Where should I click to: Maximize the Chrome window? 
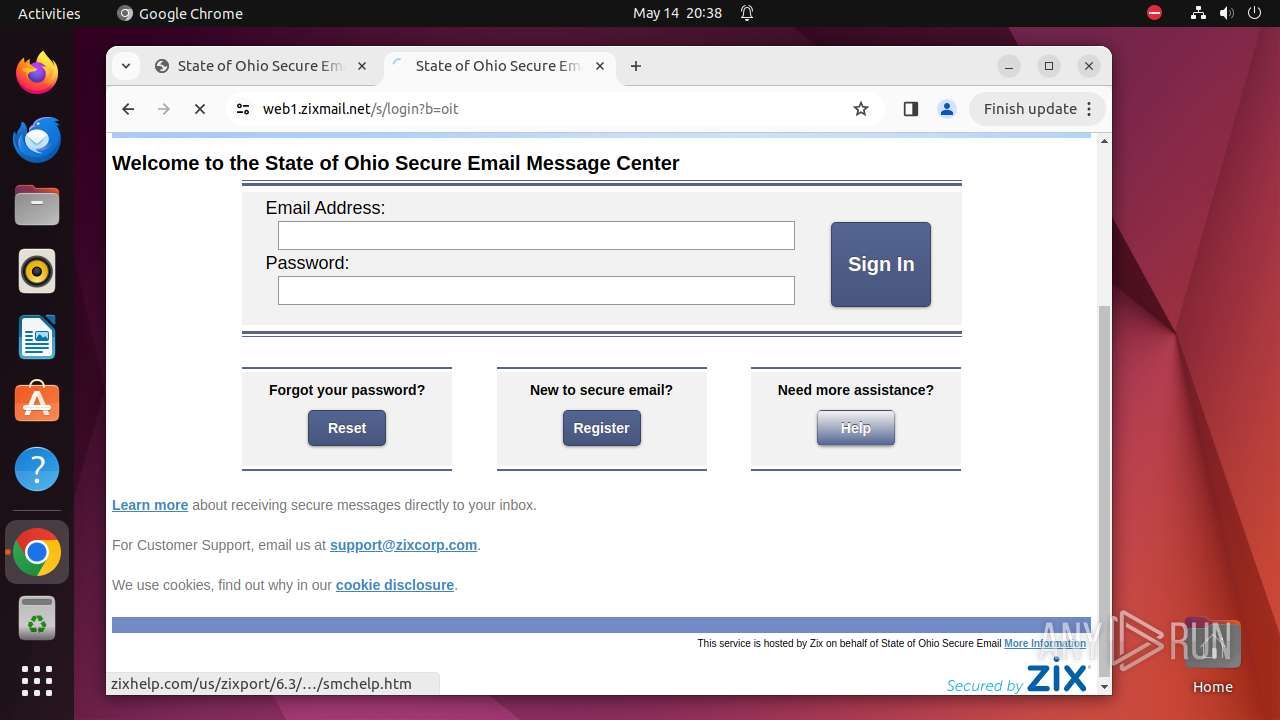1049,66
